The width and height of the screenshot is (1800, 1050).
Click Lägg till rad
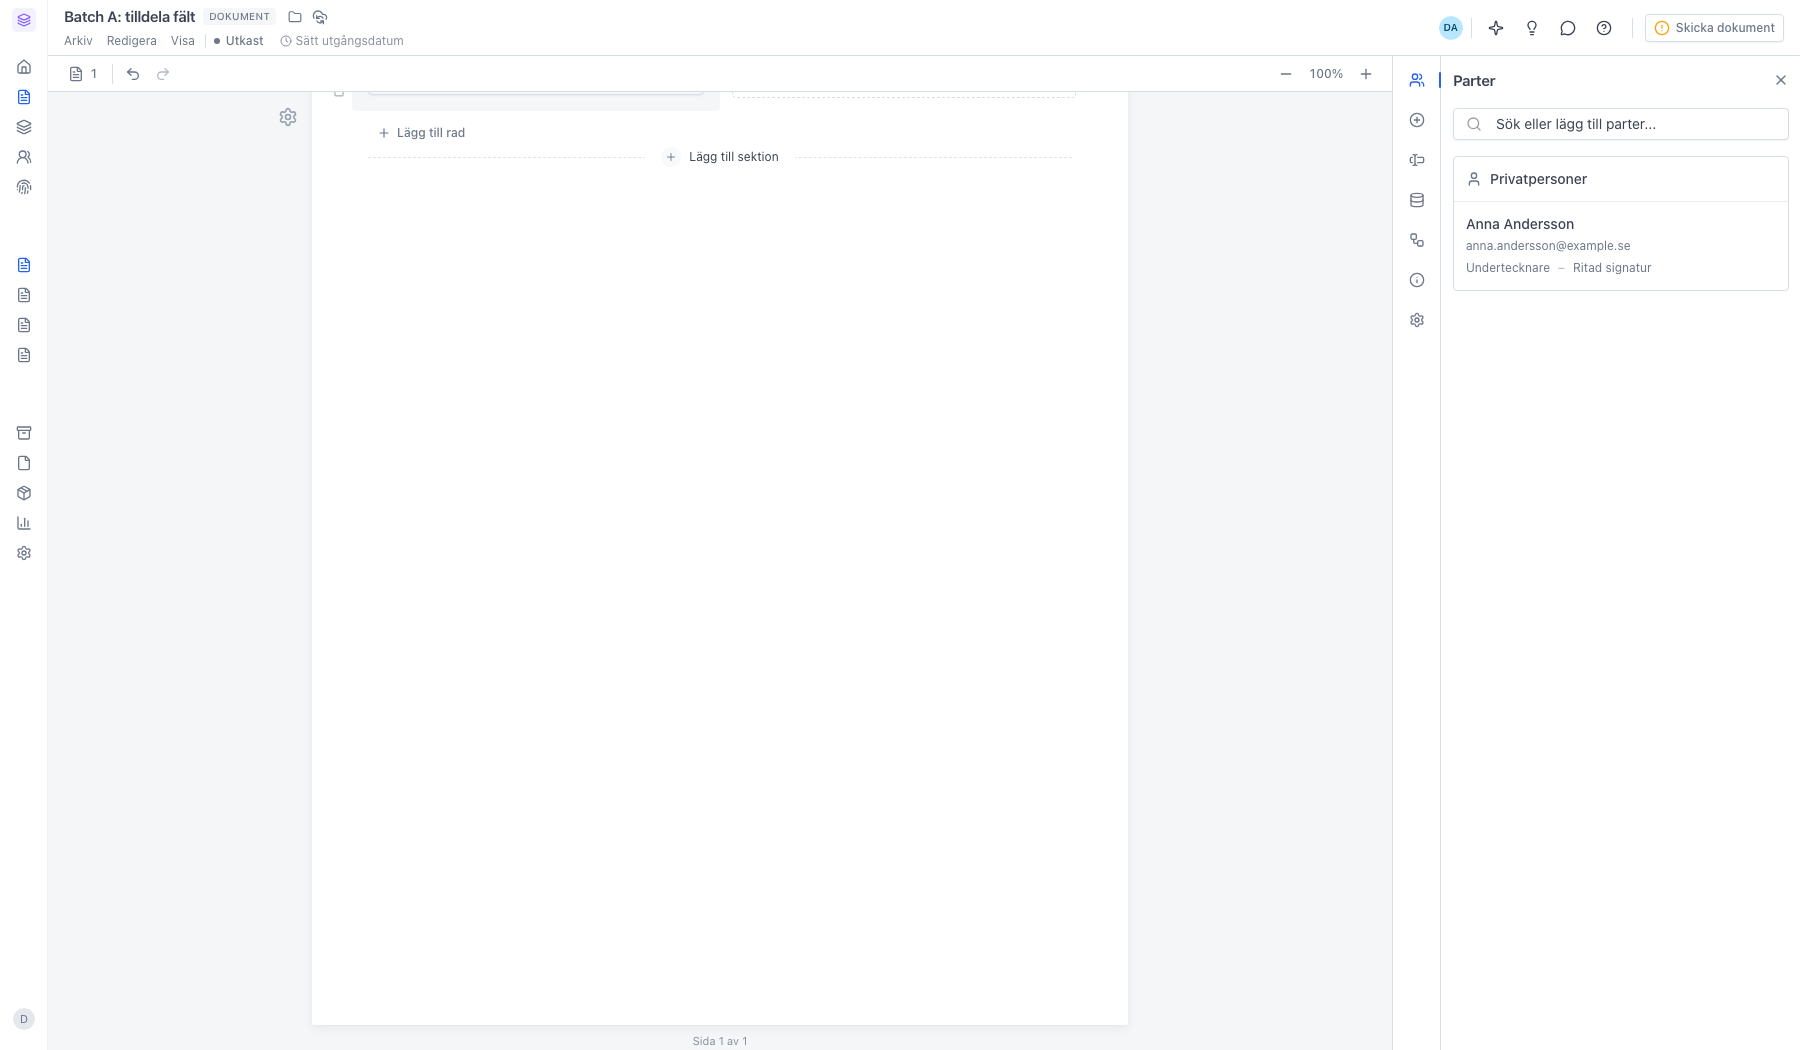(422, 133)
